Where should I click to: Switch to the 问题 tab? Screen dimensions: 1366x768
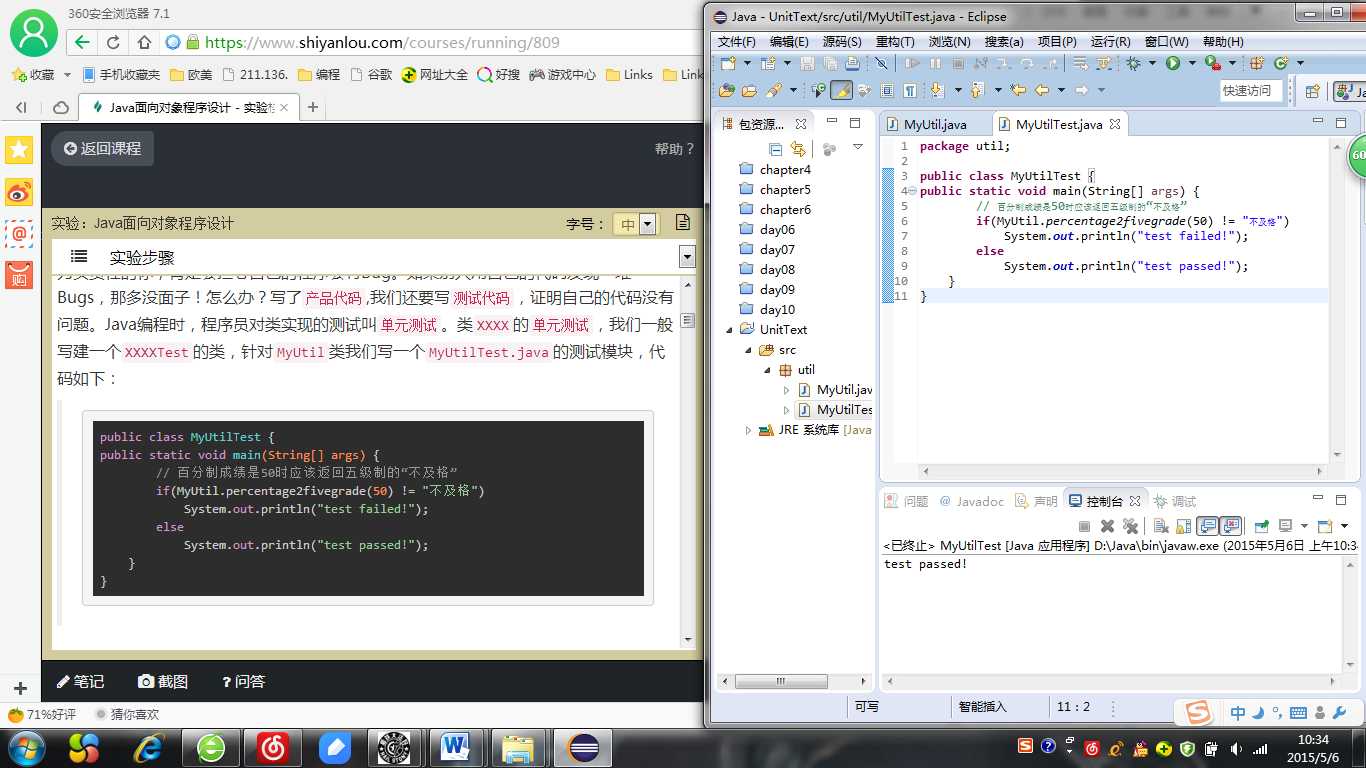[906, 501]
